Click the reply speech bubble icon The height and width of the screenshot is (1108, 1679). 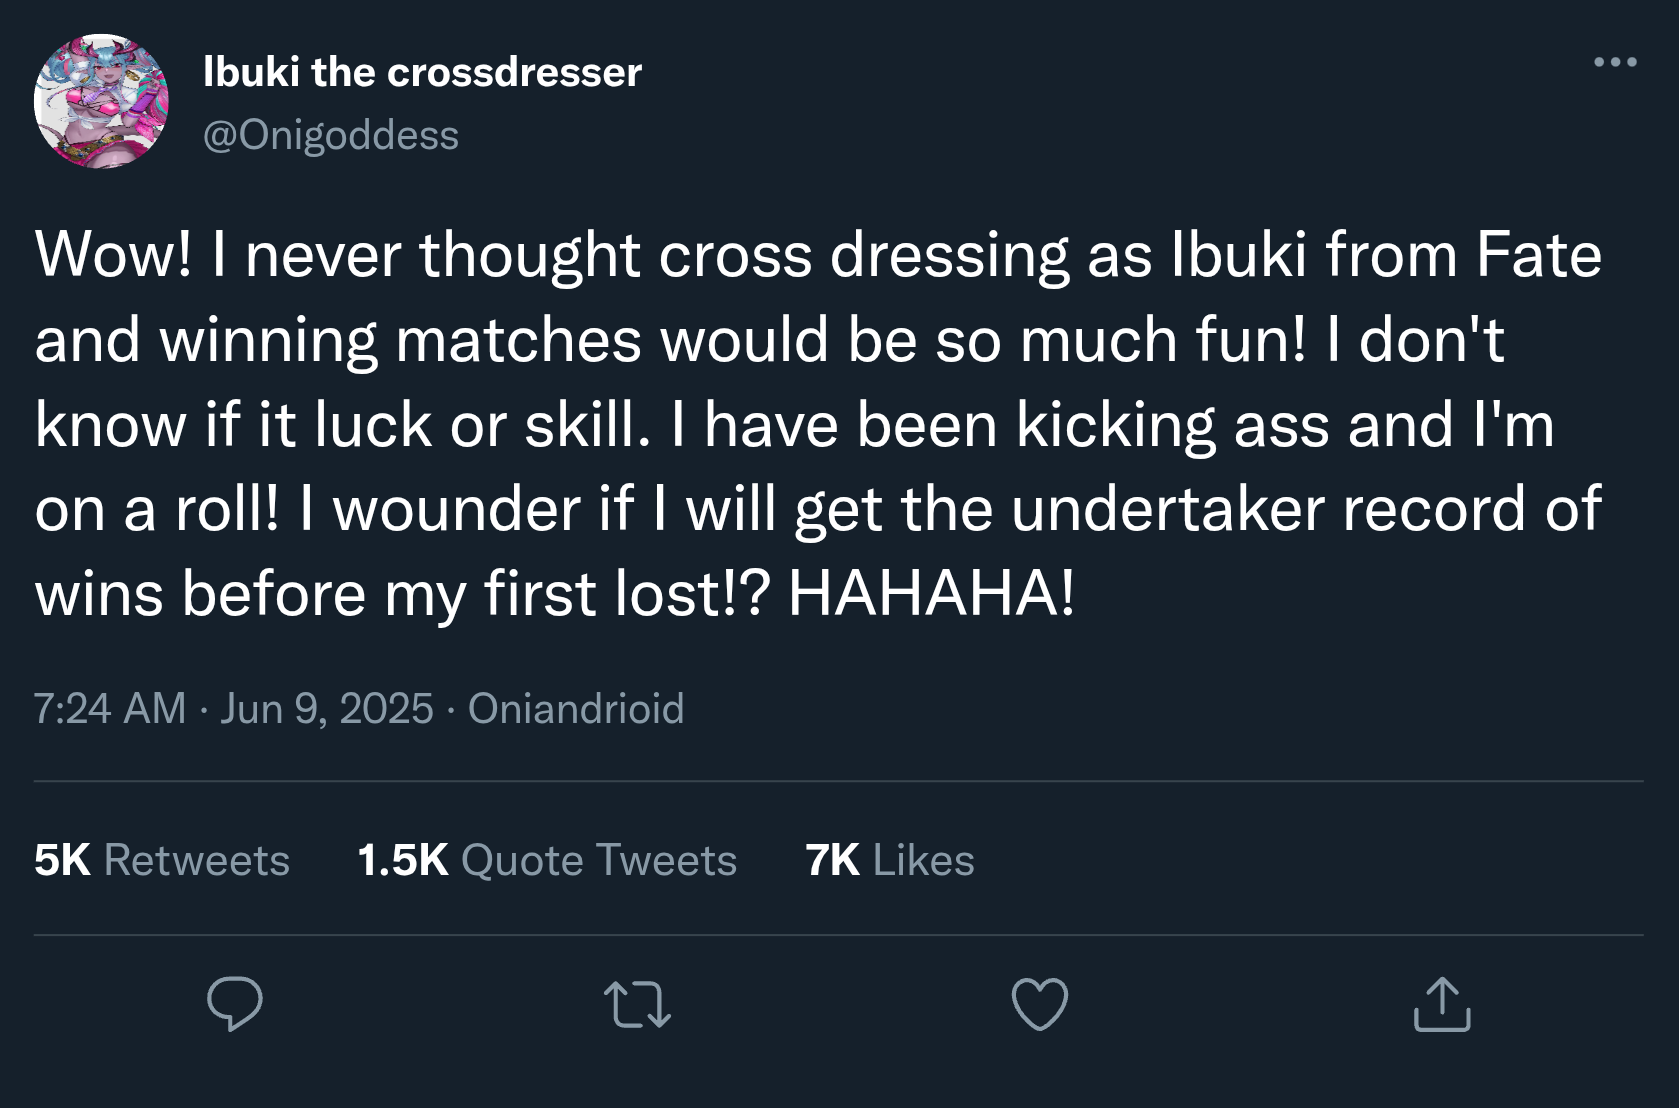click(235, 1003)
